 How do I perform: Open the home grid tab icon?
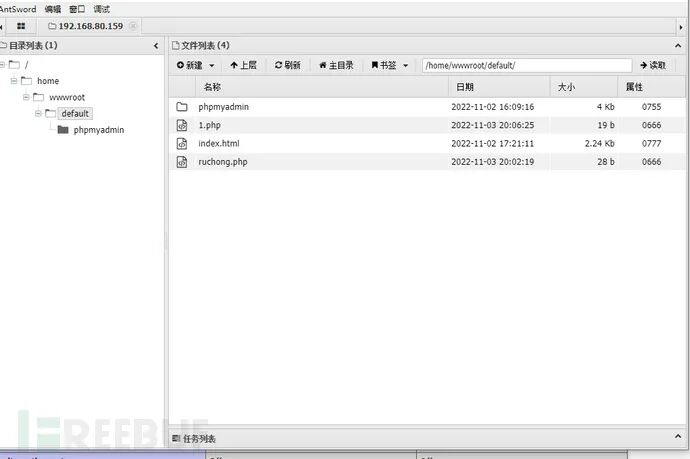coord(21,26)
